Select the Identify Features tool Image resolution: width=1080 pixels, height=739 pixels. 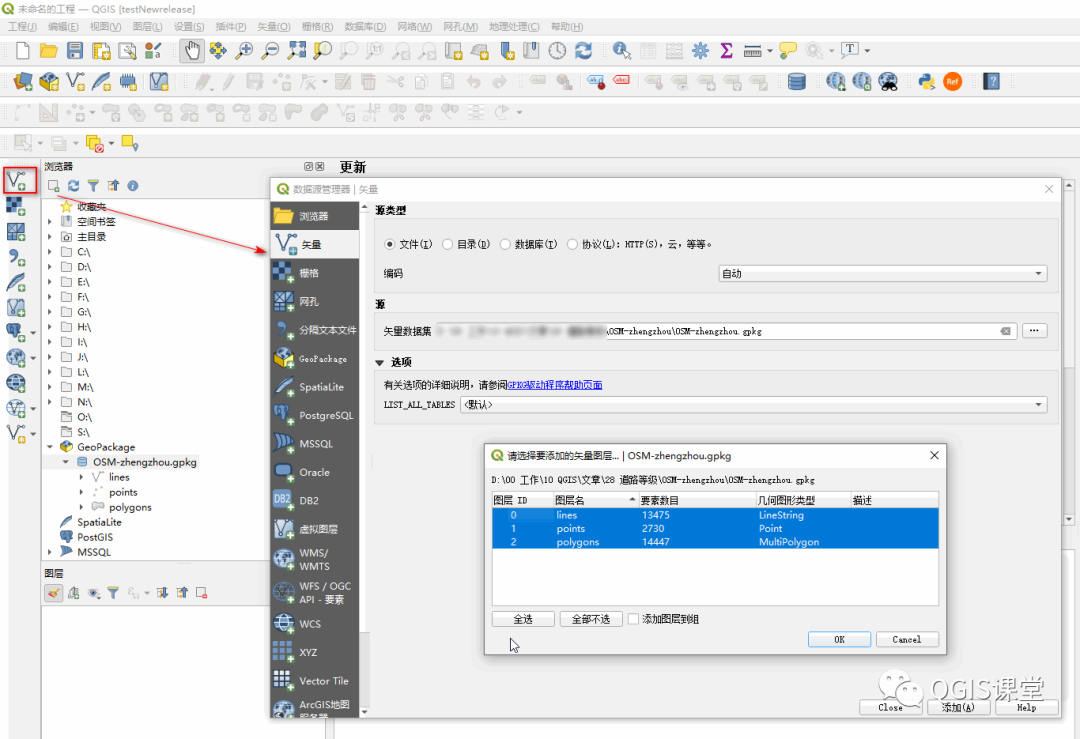[x=621, y=50]
